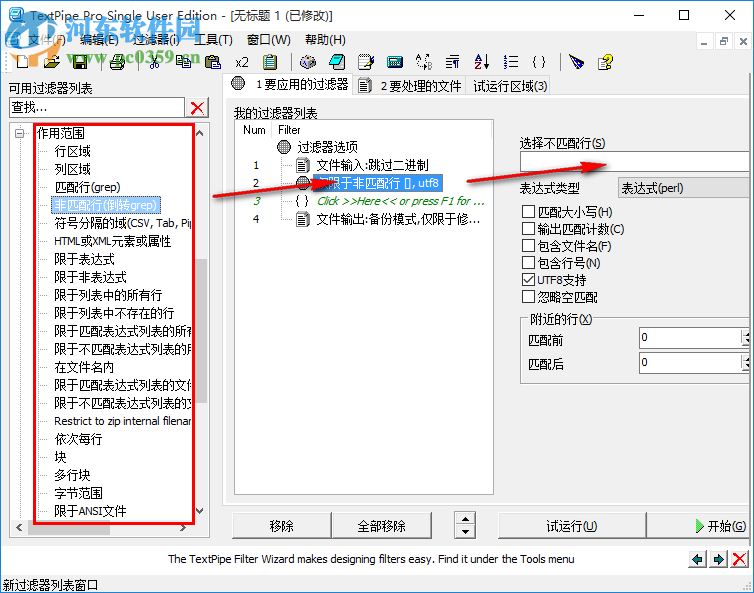This screenshot has height=593, width=754.
Task: Open the 编辑(E) menu
Action: [99, 40]
